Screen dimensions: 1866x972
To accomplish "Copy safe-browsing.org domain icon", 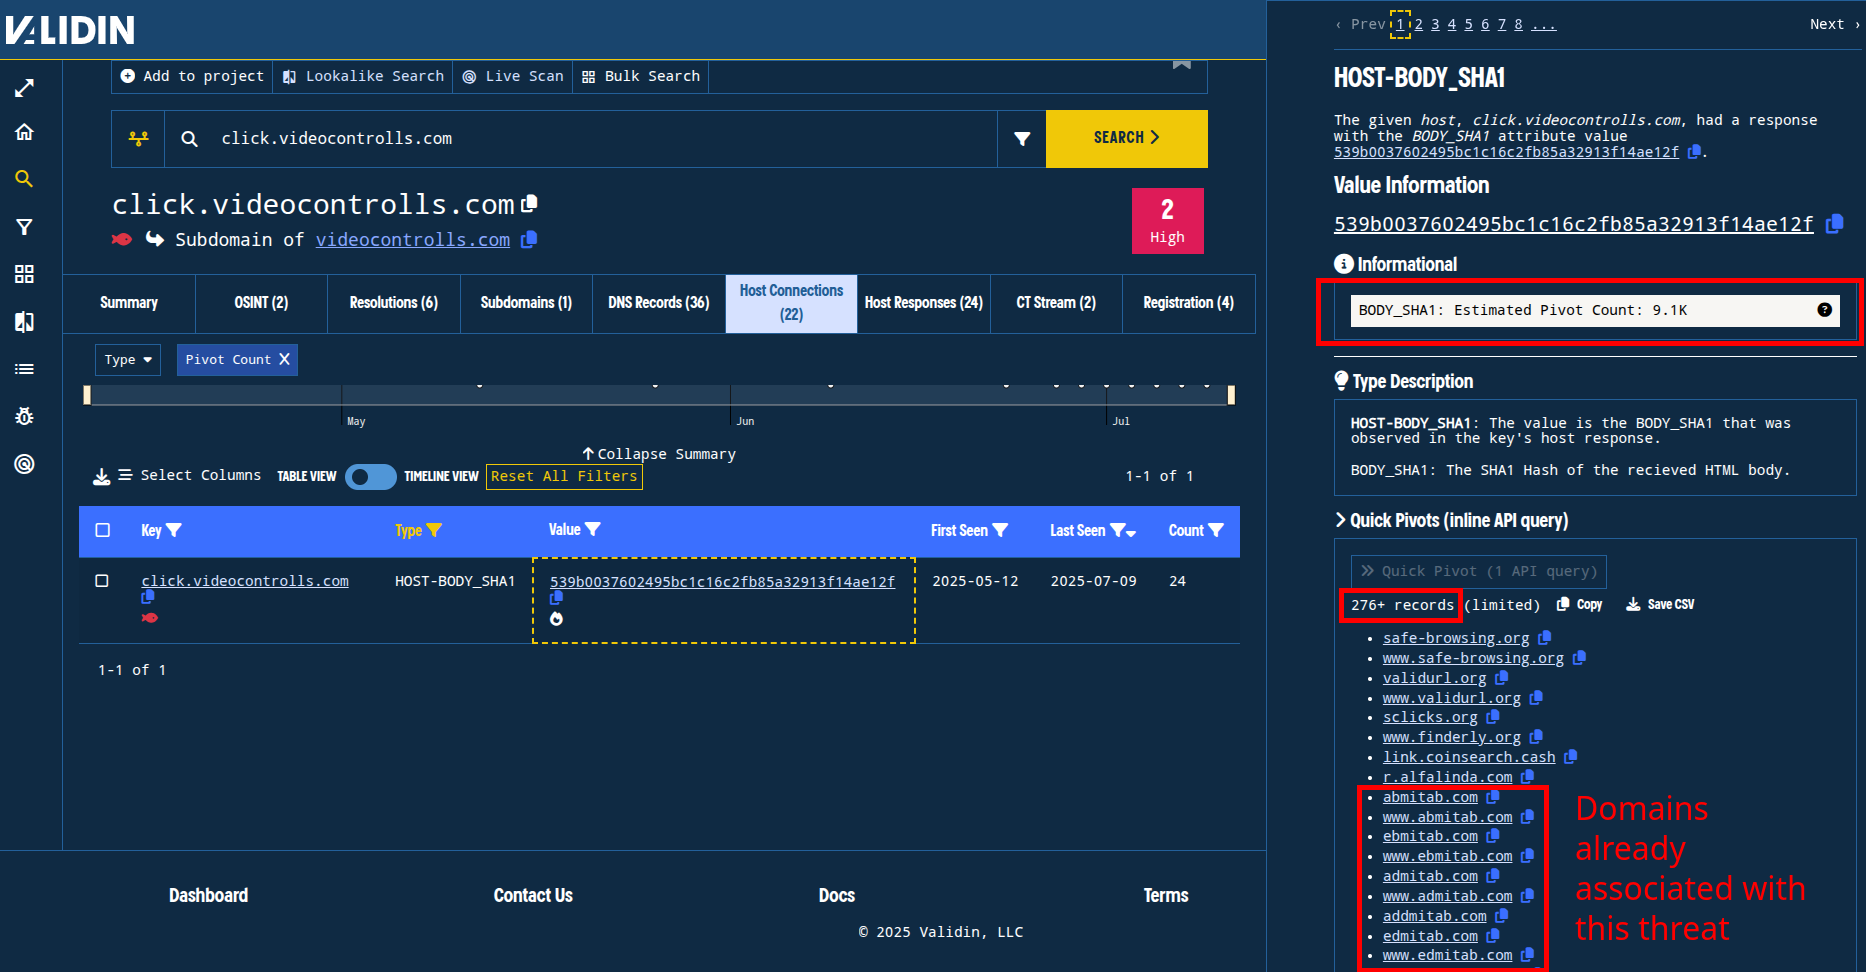I will coord(1545,638).
